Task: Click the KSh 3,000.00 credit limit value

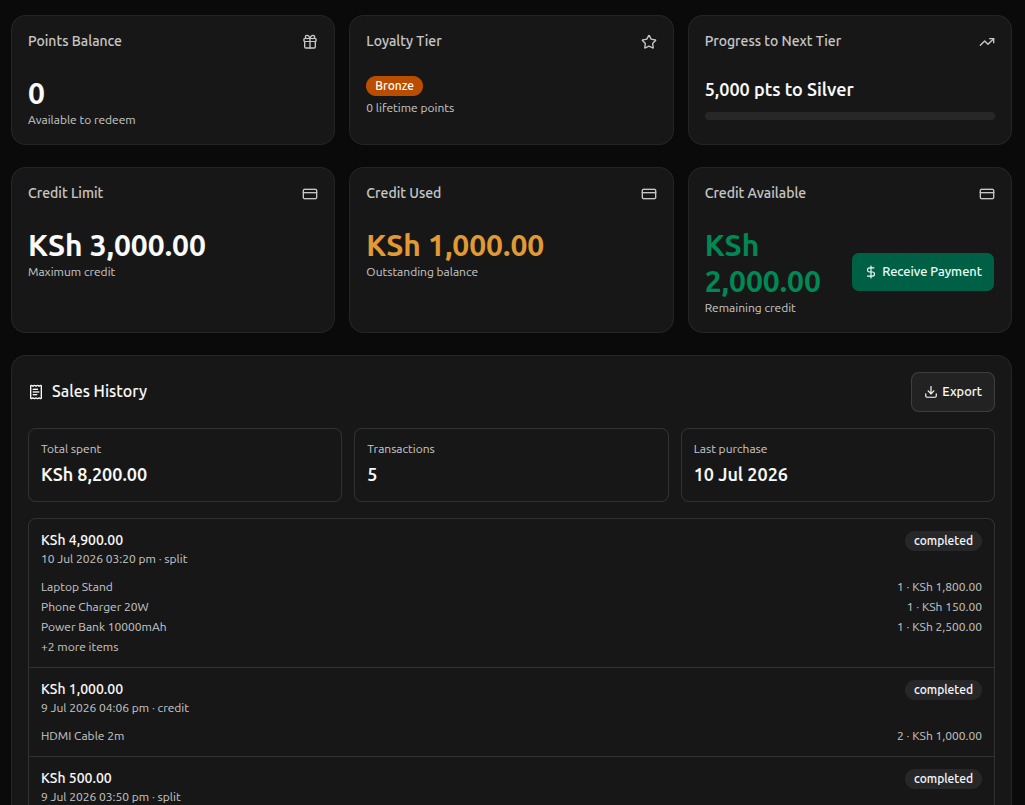Action: click(116, 246)
